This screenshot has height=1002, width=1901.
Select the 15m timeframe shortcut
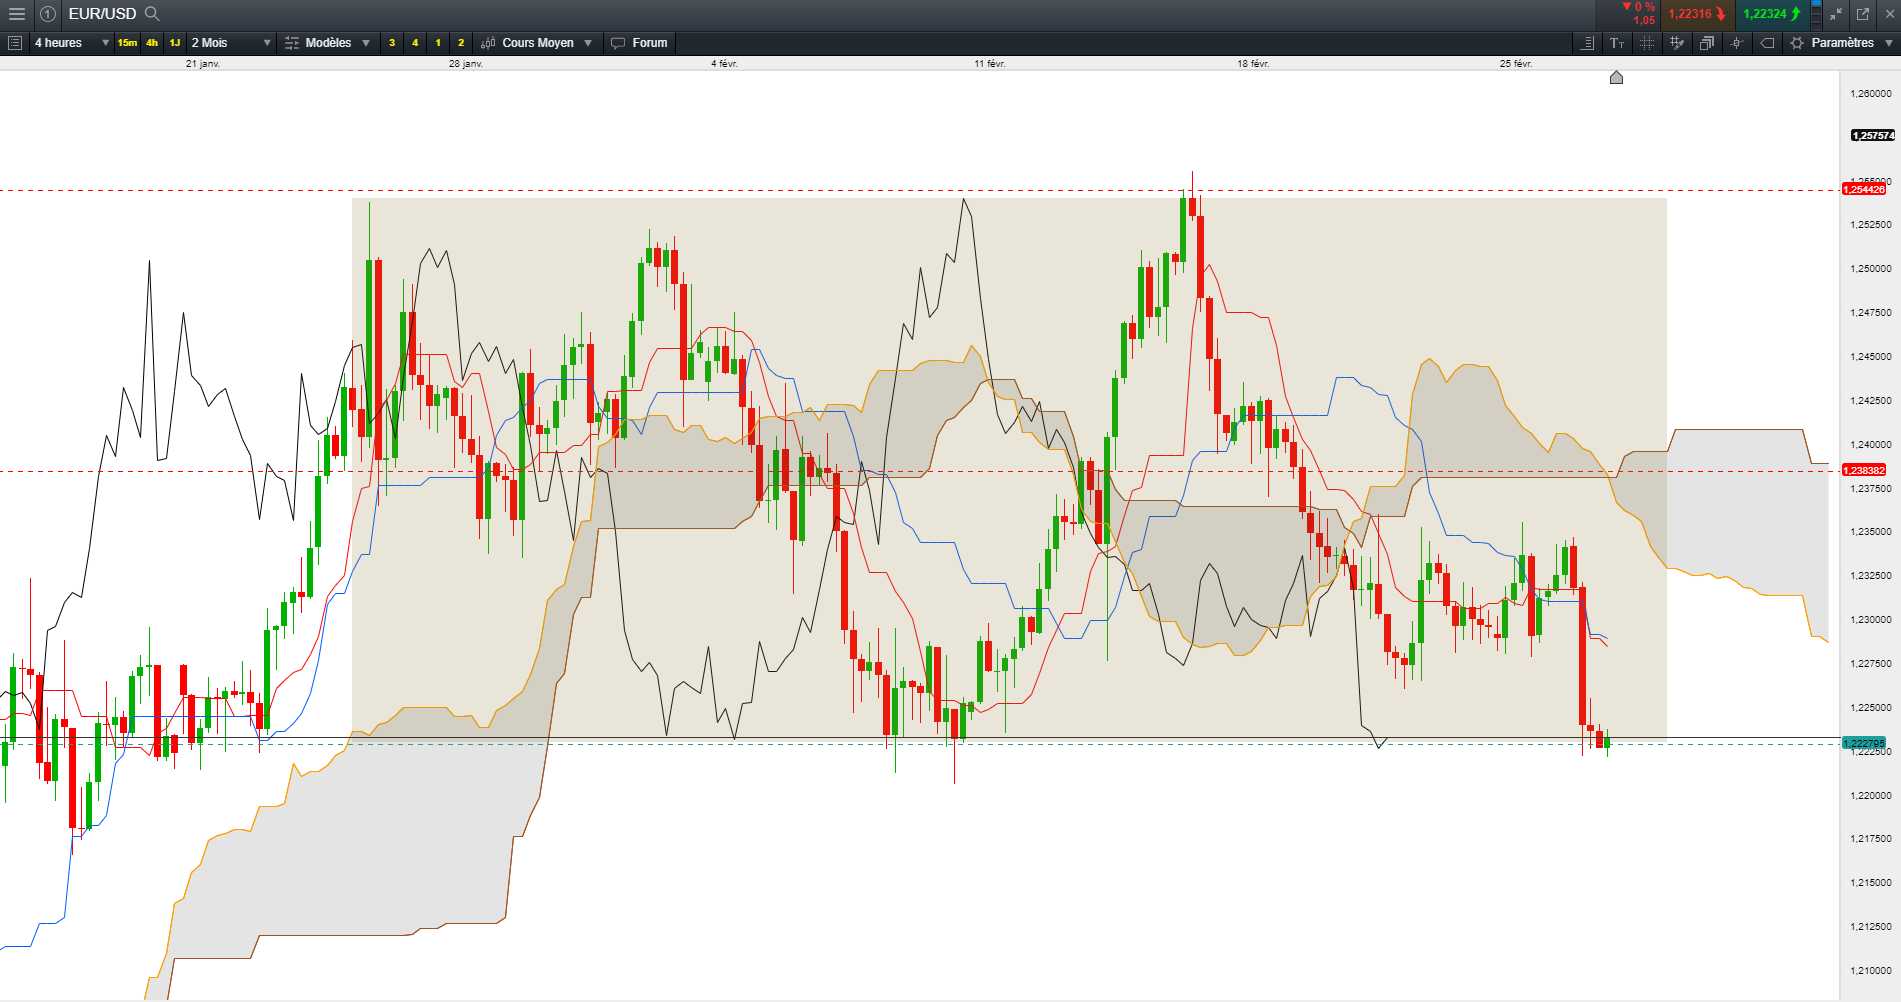(127, 43)
